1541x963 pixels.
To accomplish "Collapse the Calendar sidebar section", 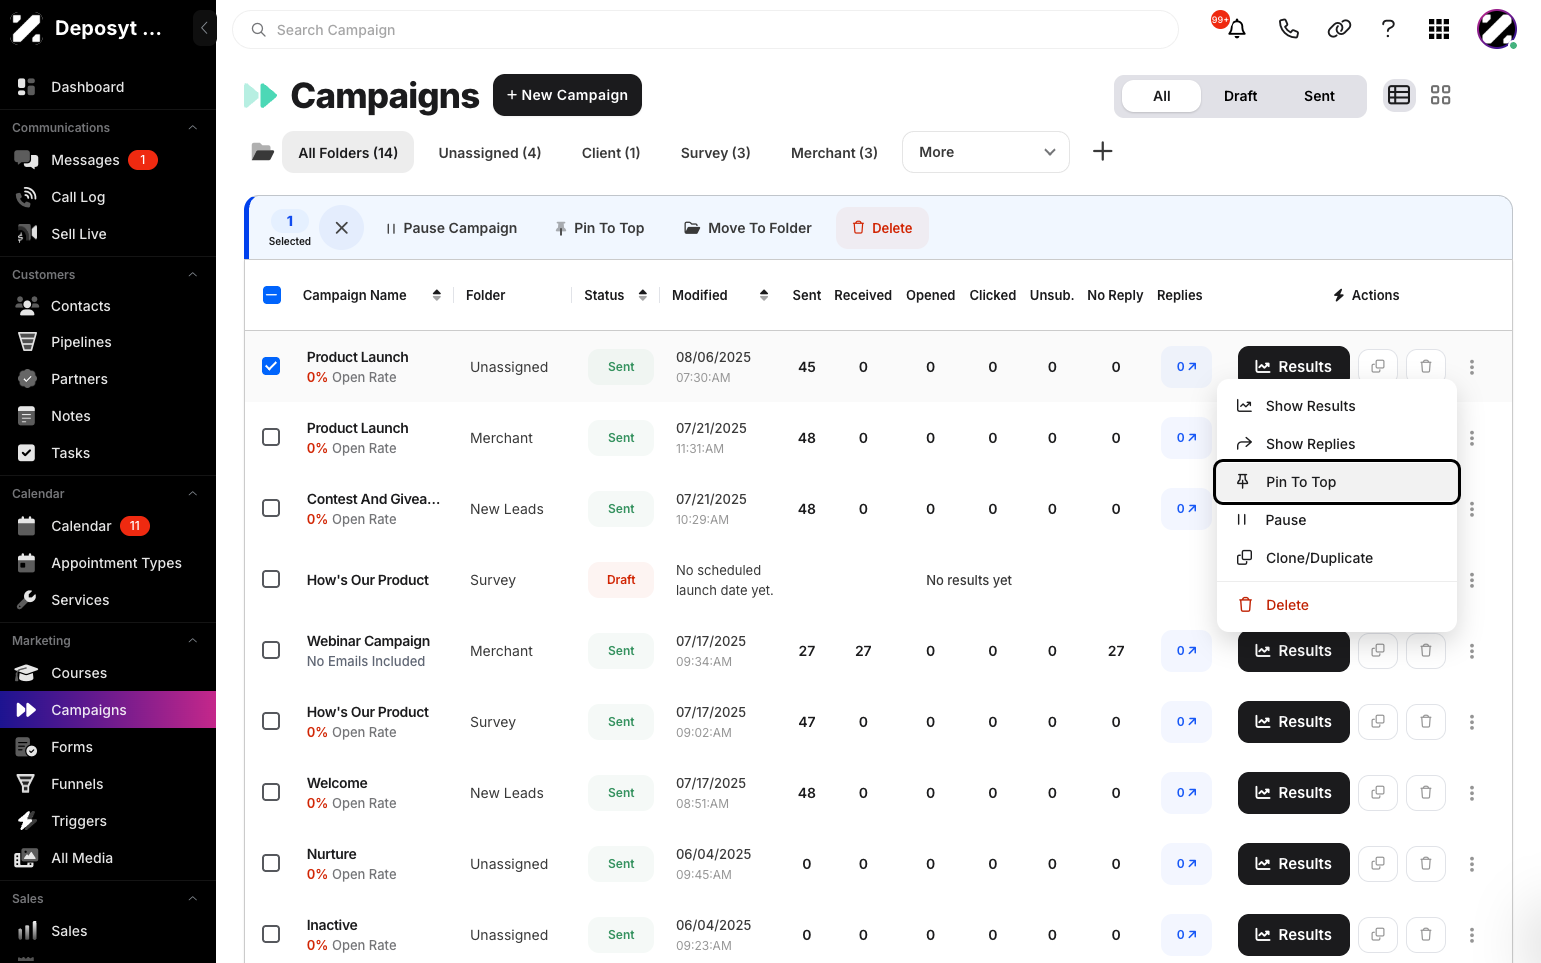I will pos(193,494).
